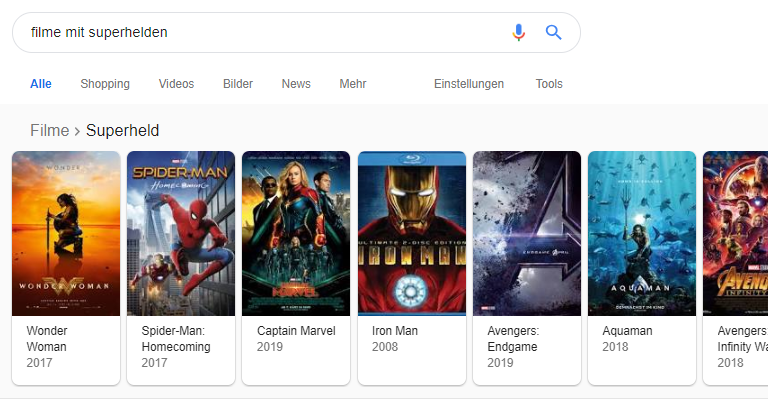Click the Superheld heading link
The image size is (768, 405).
tap(122, 131)
